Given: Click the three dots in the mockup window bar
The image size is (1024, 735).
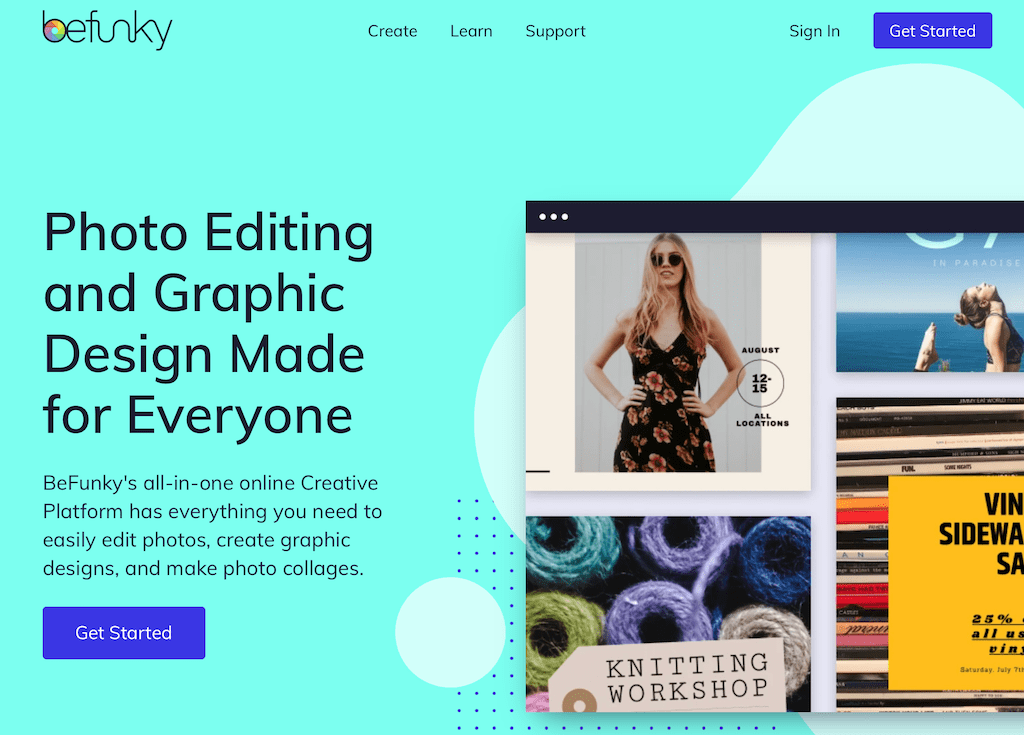Looking at the screenshot, I should (553, 217).
